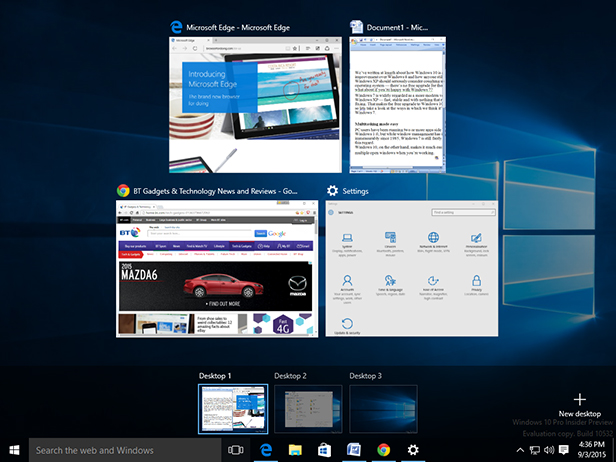Click Accounts icon in Settings preview
616x462 pixels.
(347, 280)
